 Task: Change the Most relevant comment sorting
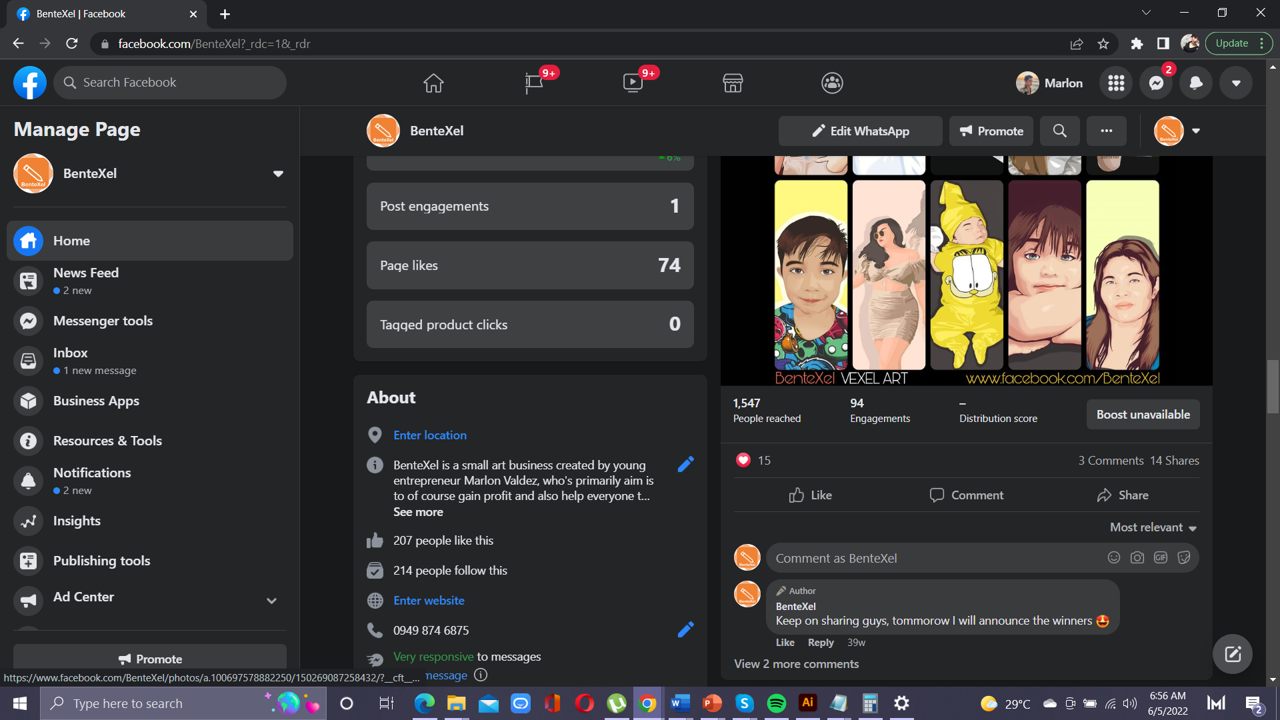(x=1153, y=527)
